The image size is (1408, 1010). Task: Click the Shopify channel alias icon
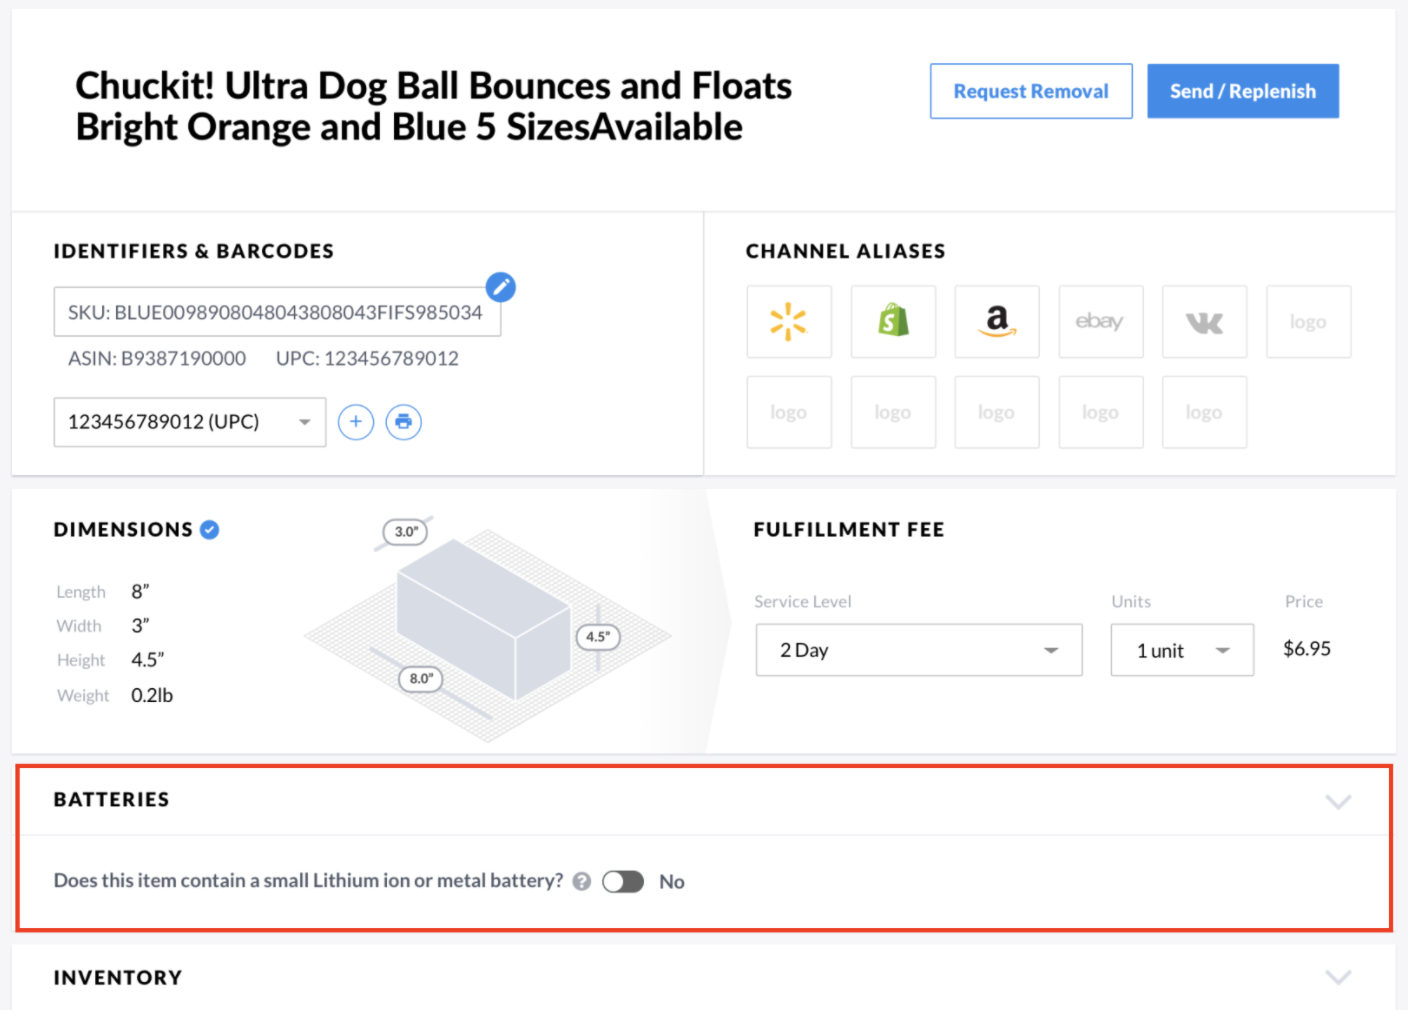[x=893, y=322]
